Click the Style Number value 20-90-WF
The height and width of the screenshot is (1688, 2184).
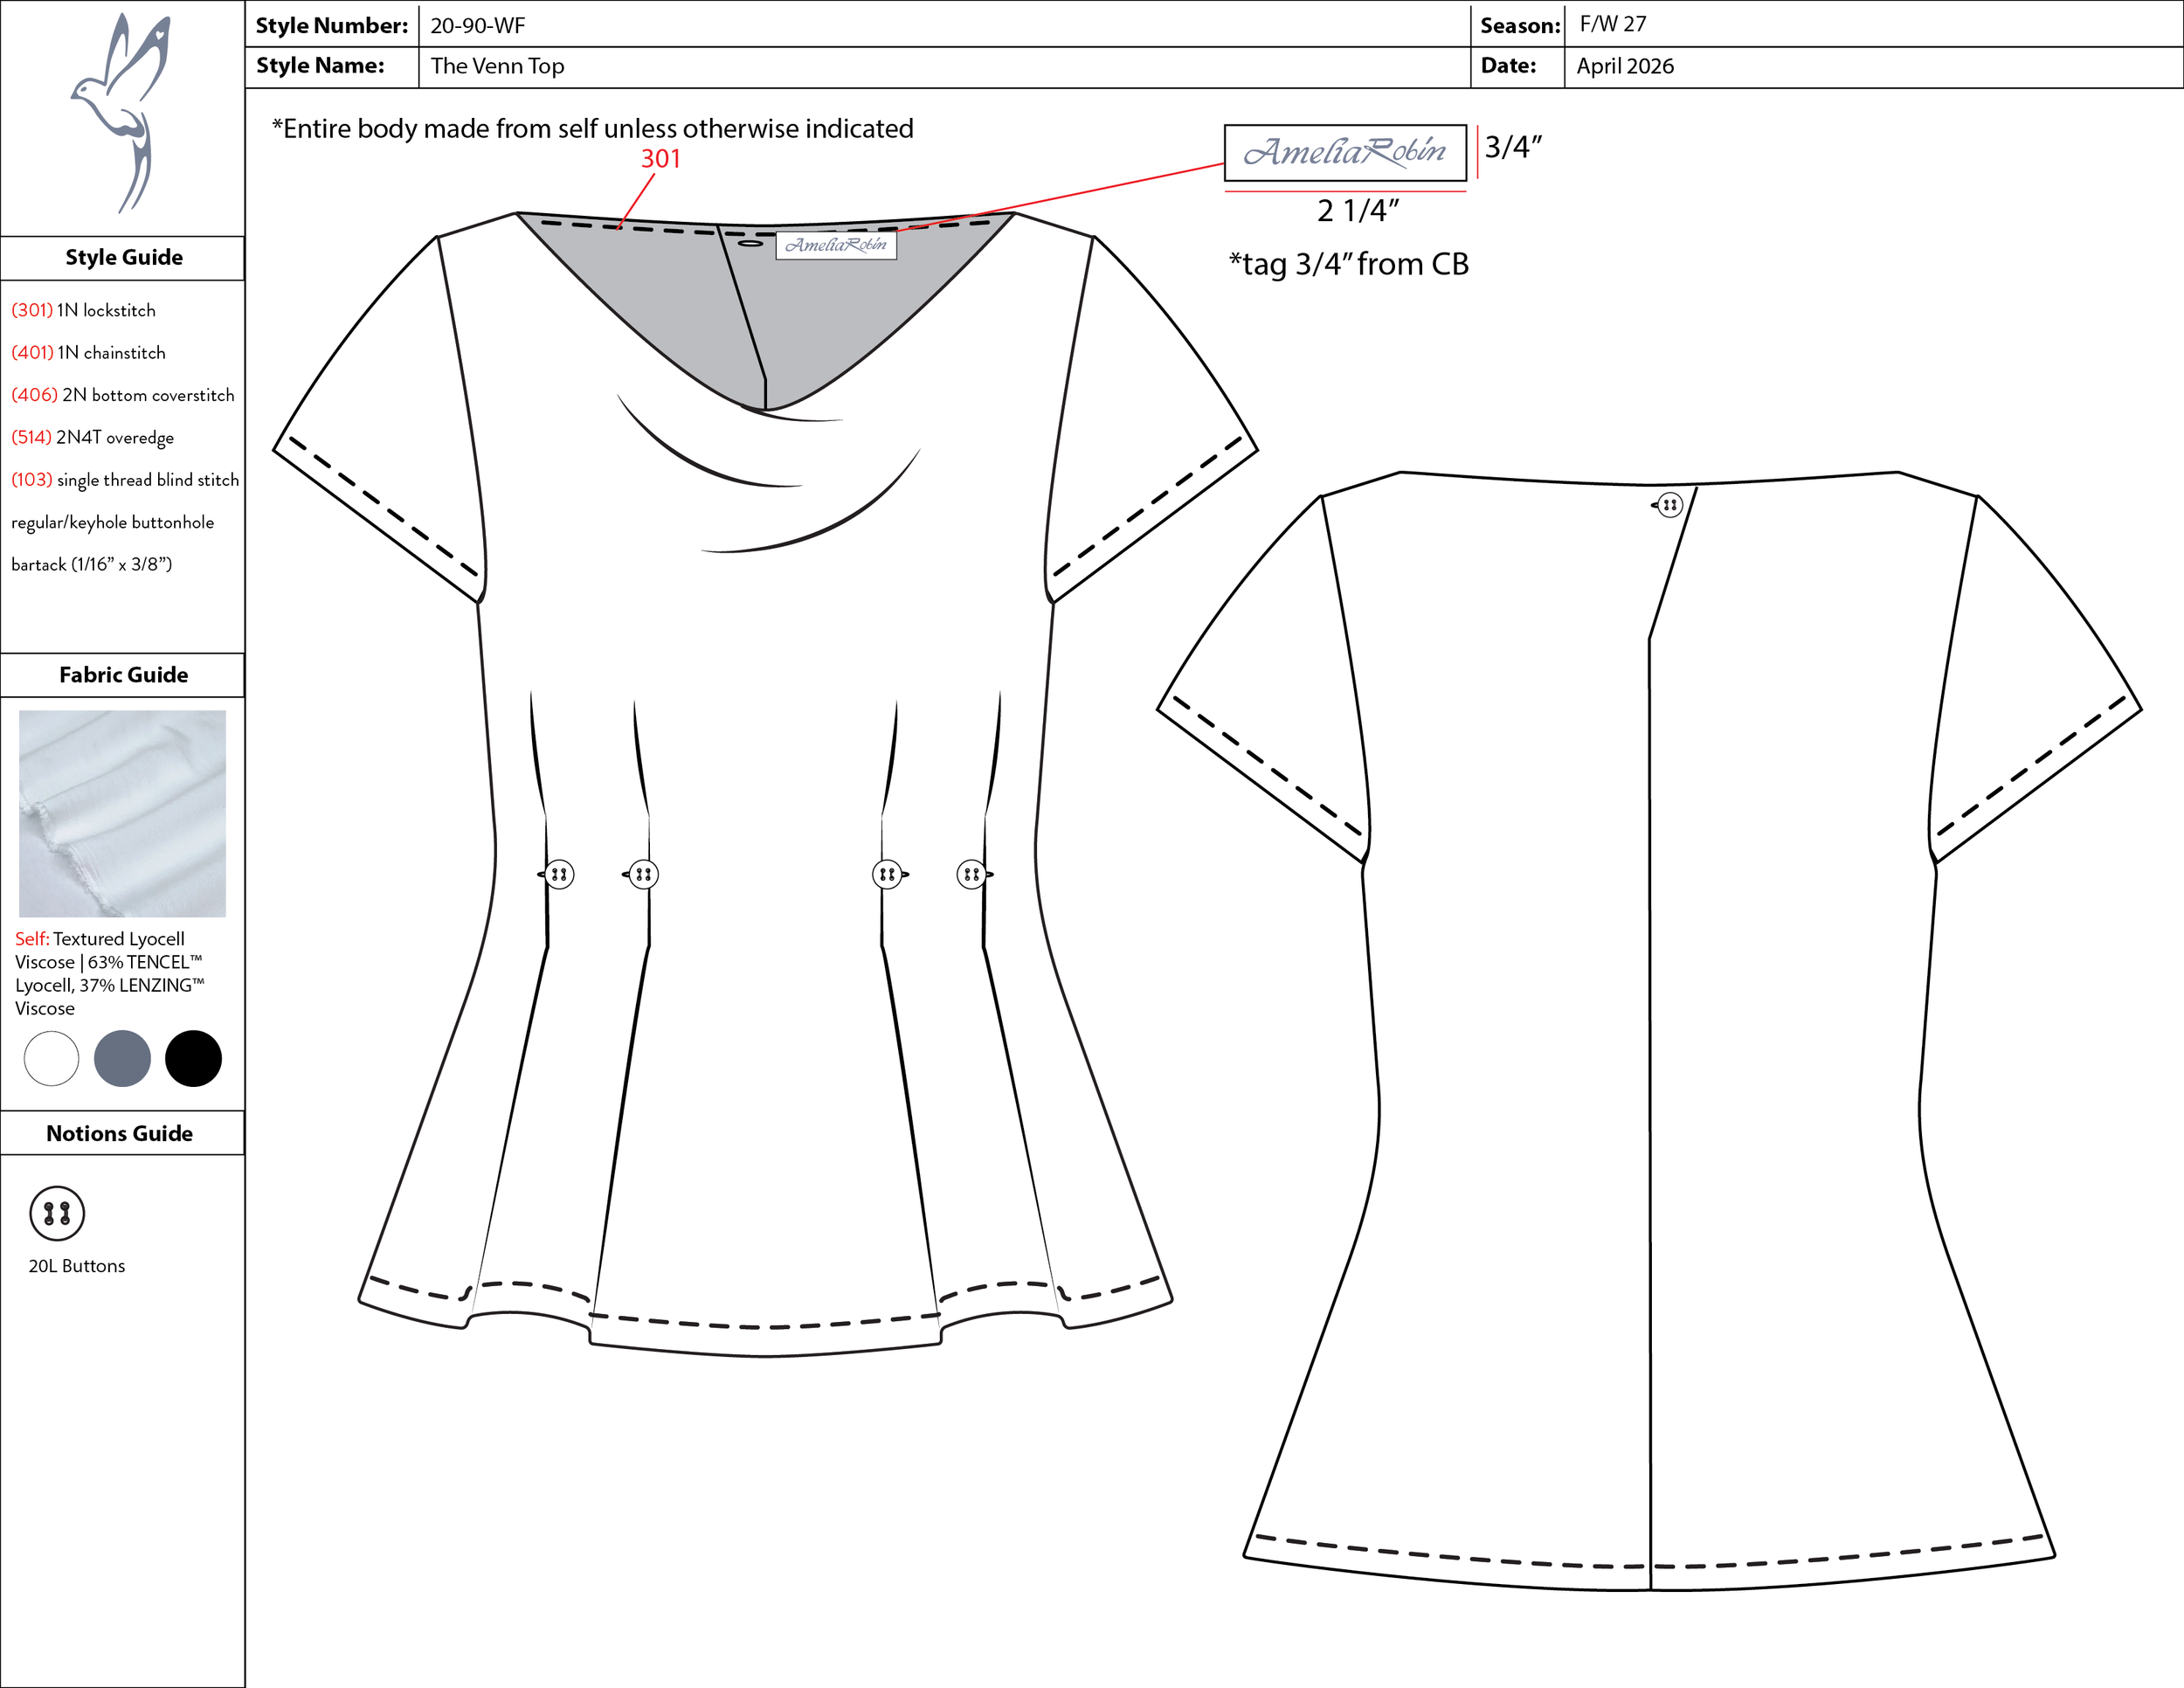click(x=478, y=25)
